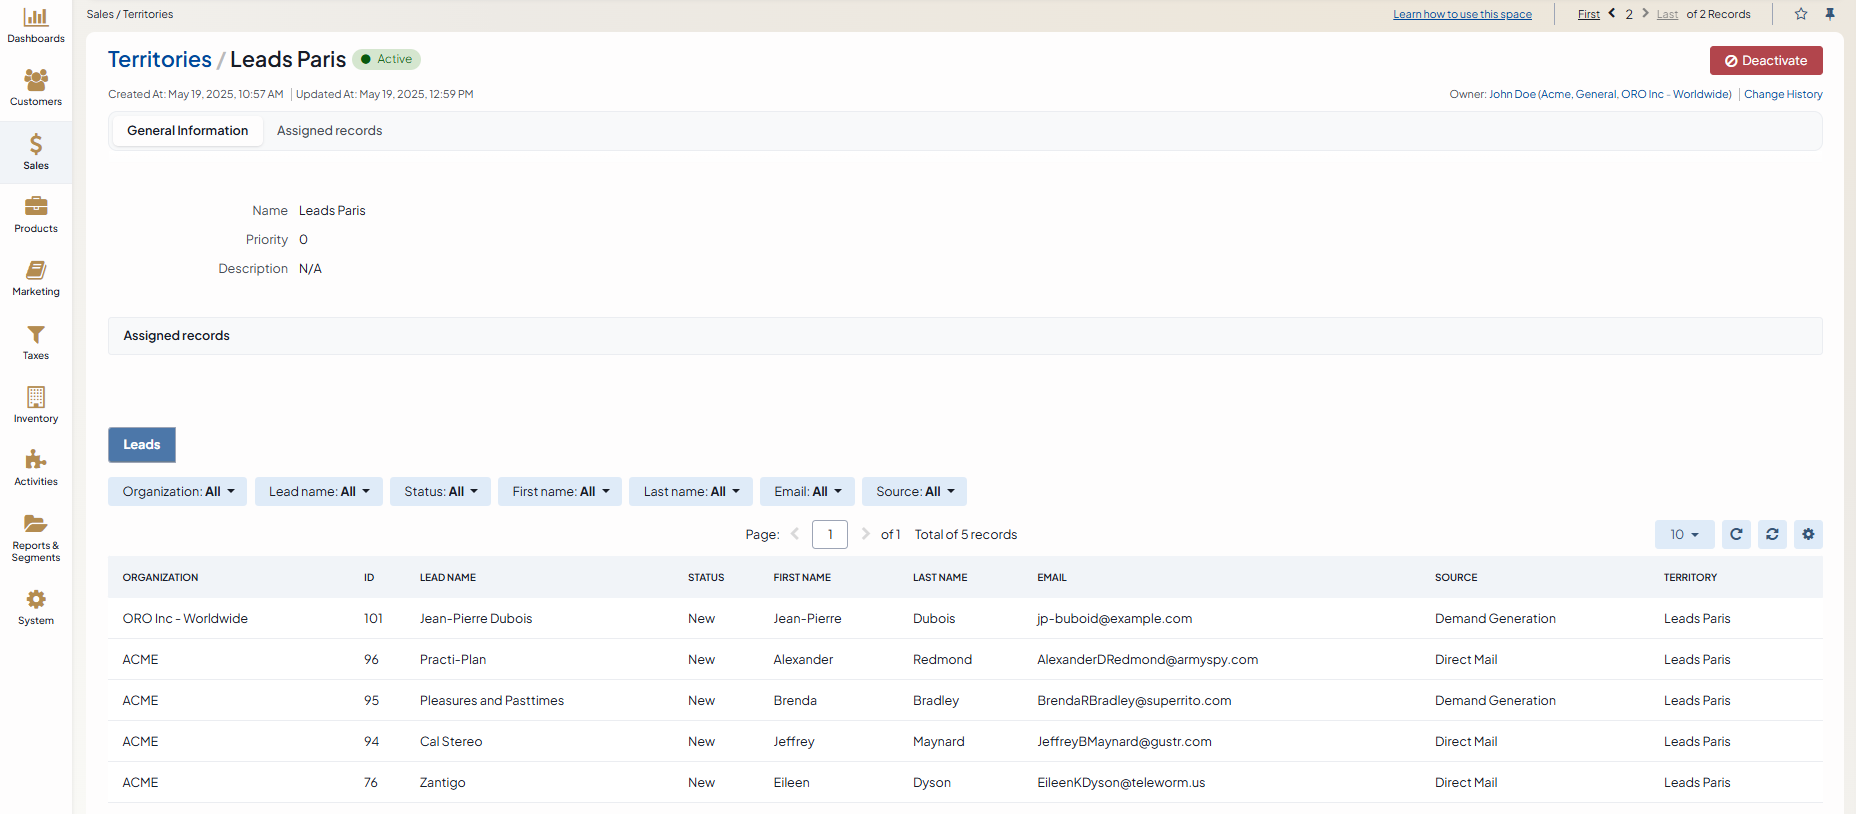Open the Marketing menu icon

tap(36, 278)
